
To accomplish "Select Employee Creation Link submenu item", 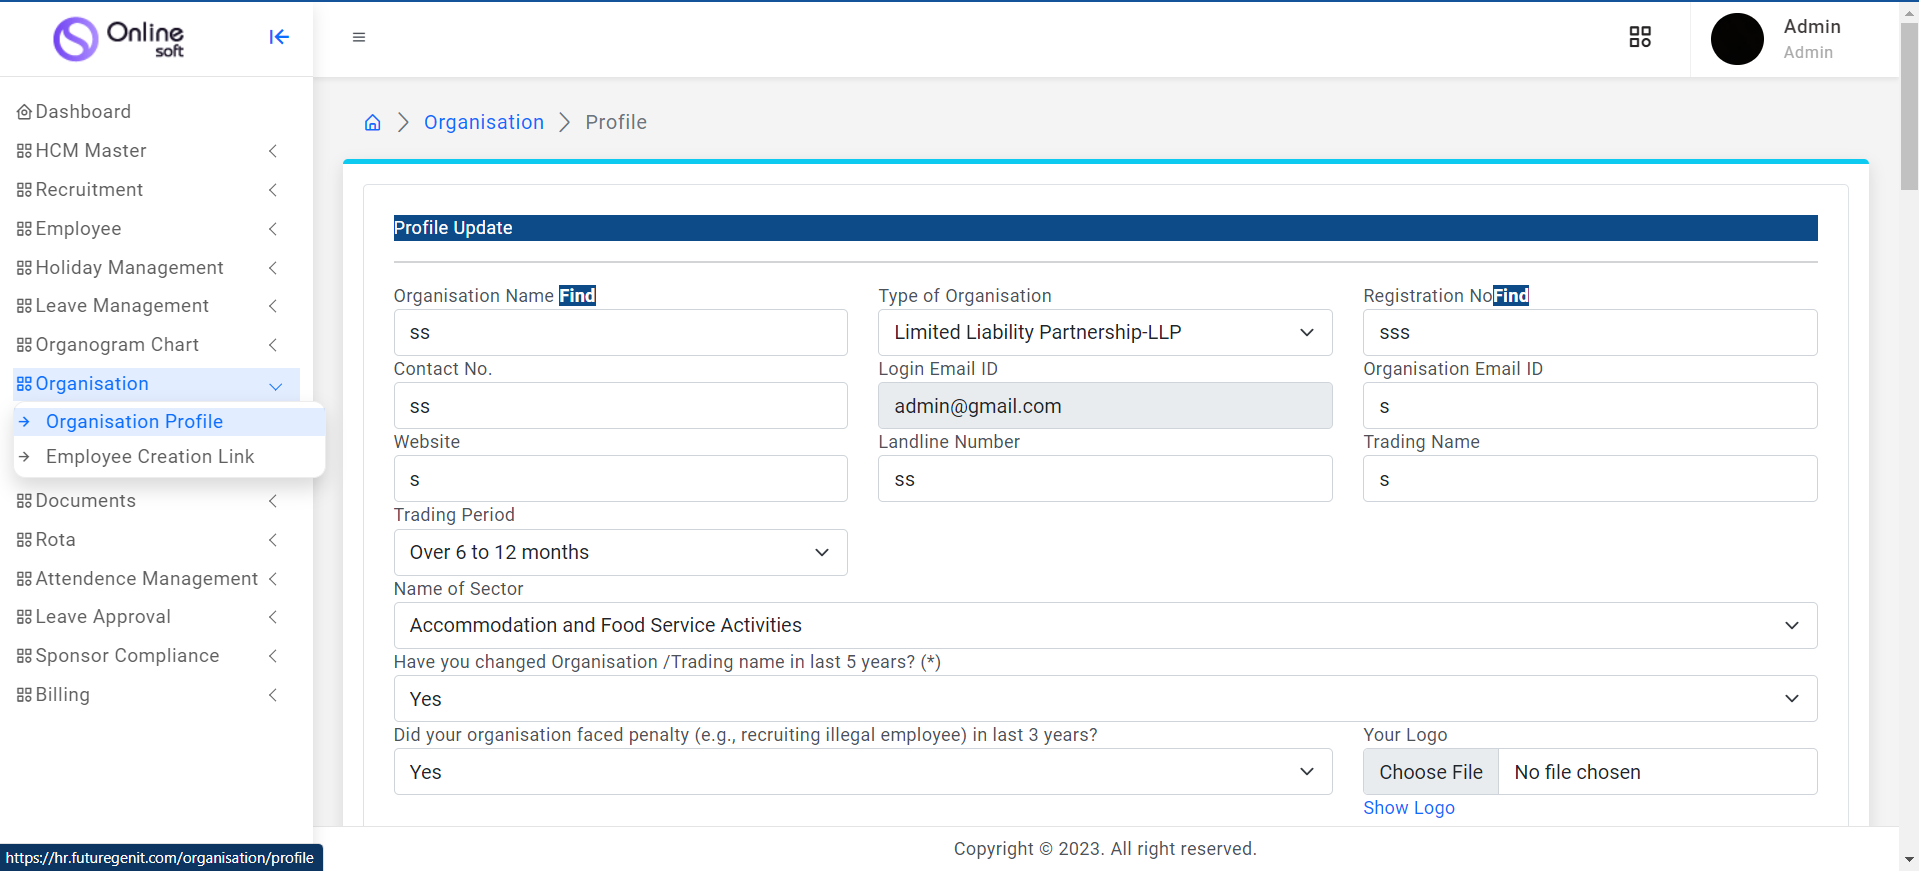I will click(x=150, y=457).
